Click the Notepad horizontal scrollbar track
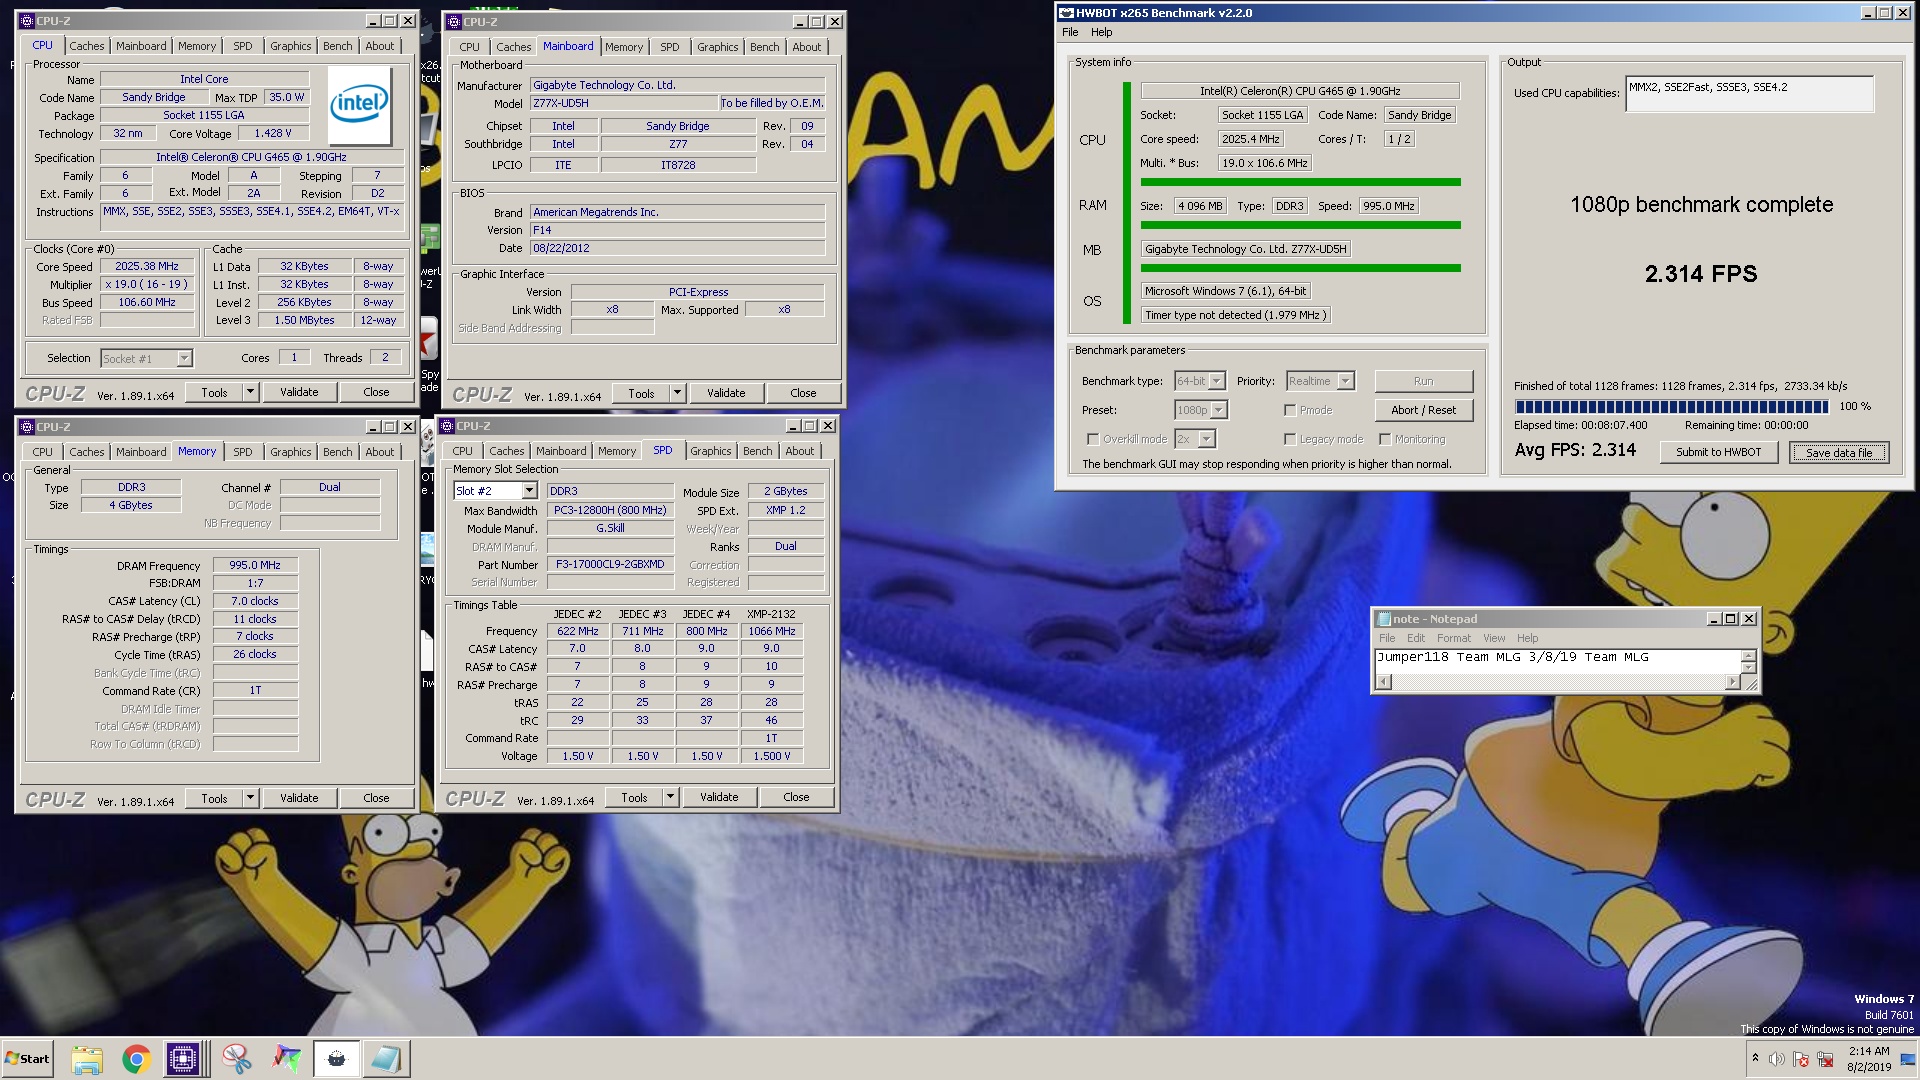The image size is (1920, 1080). point(1558,682)
